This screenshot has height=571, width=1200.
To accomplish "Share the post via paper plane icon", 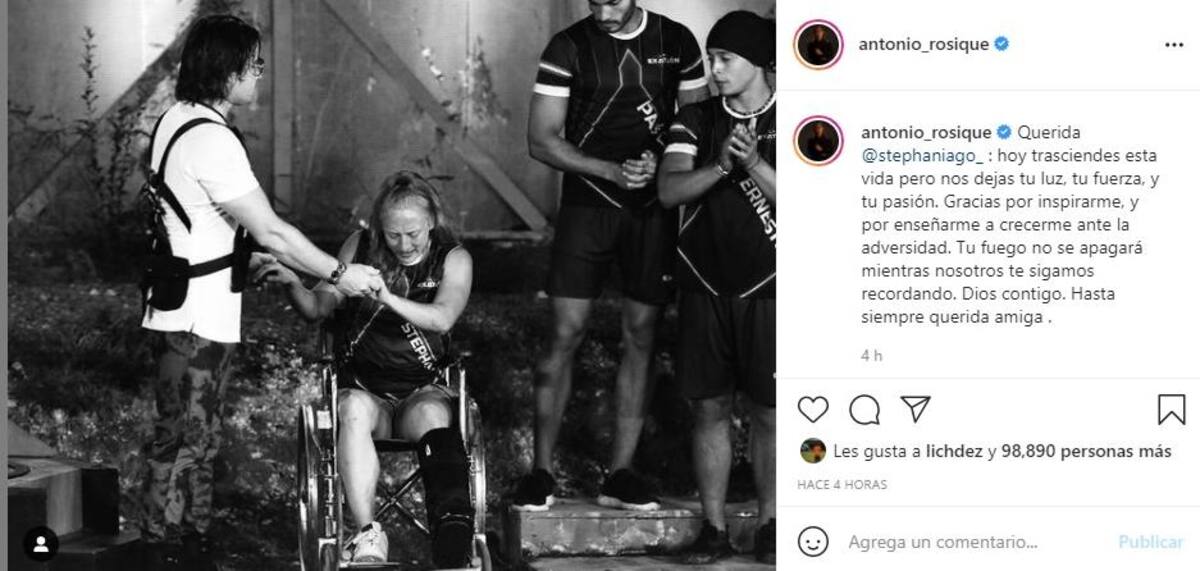I will pos(915,409).
